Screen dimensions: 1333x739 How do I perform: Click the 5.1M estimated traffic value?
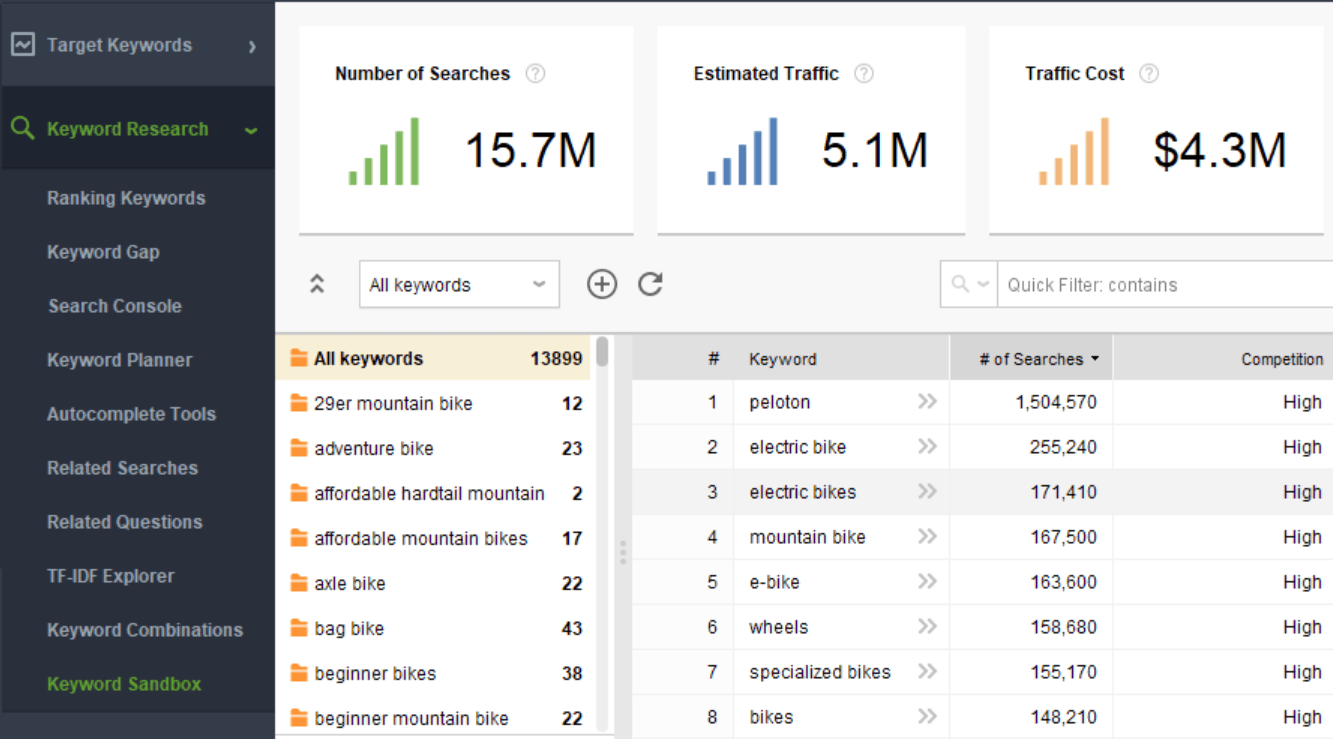point(875,151)
